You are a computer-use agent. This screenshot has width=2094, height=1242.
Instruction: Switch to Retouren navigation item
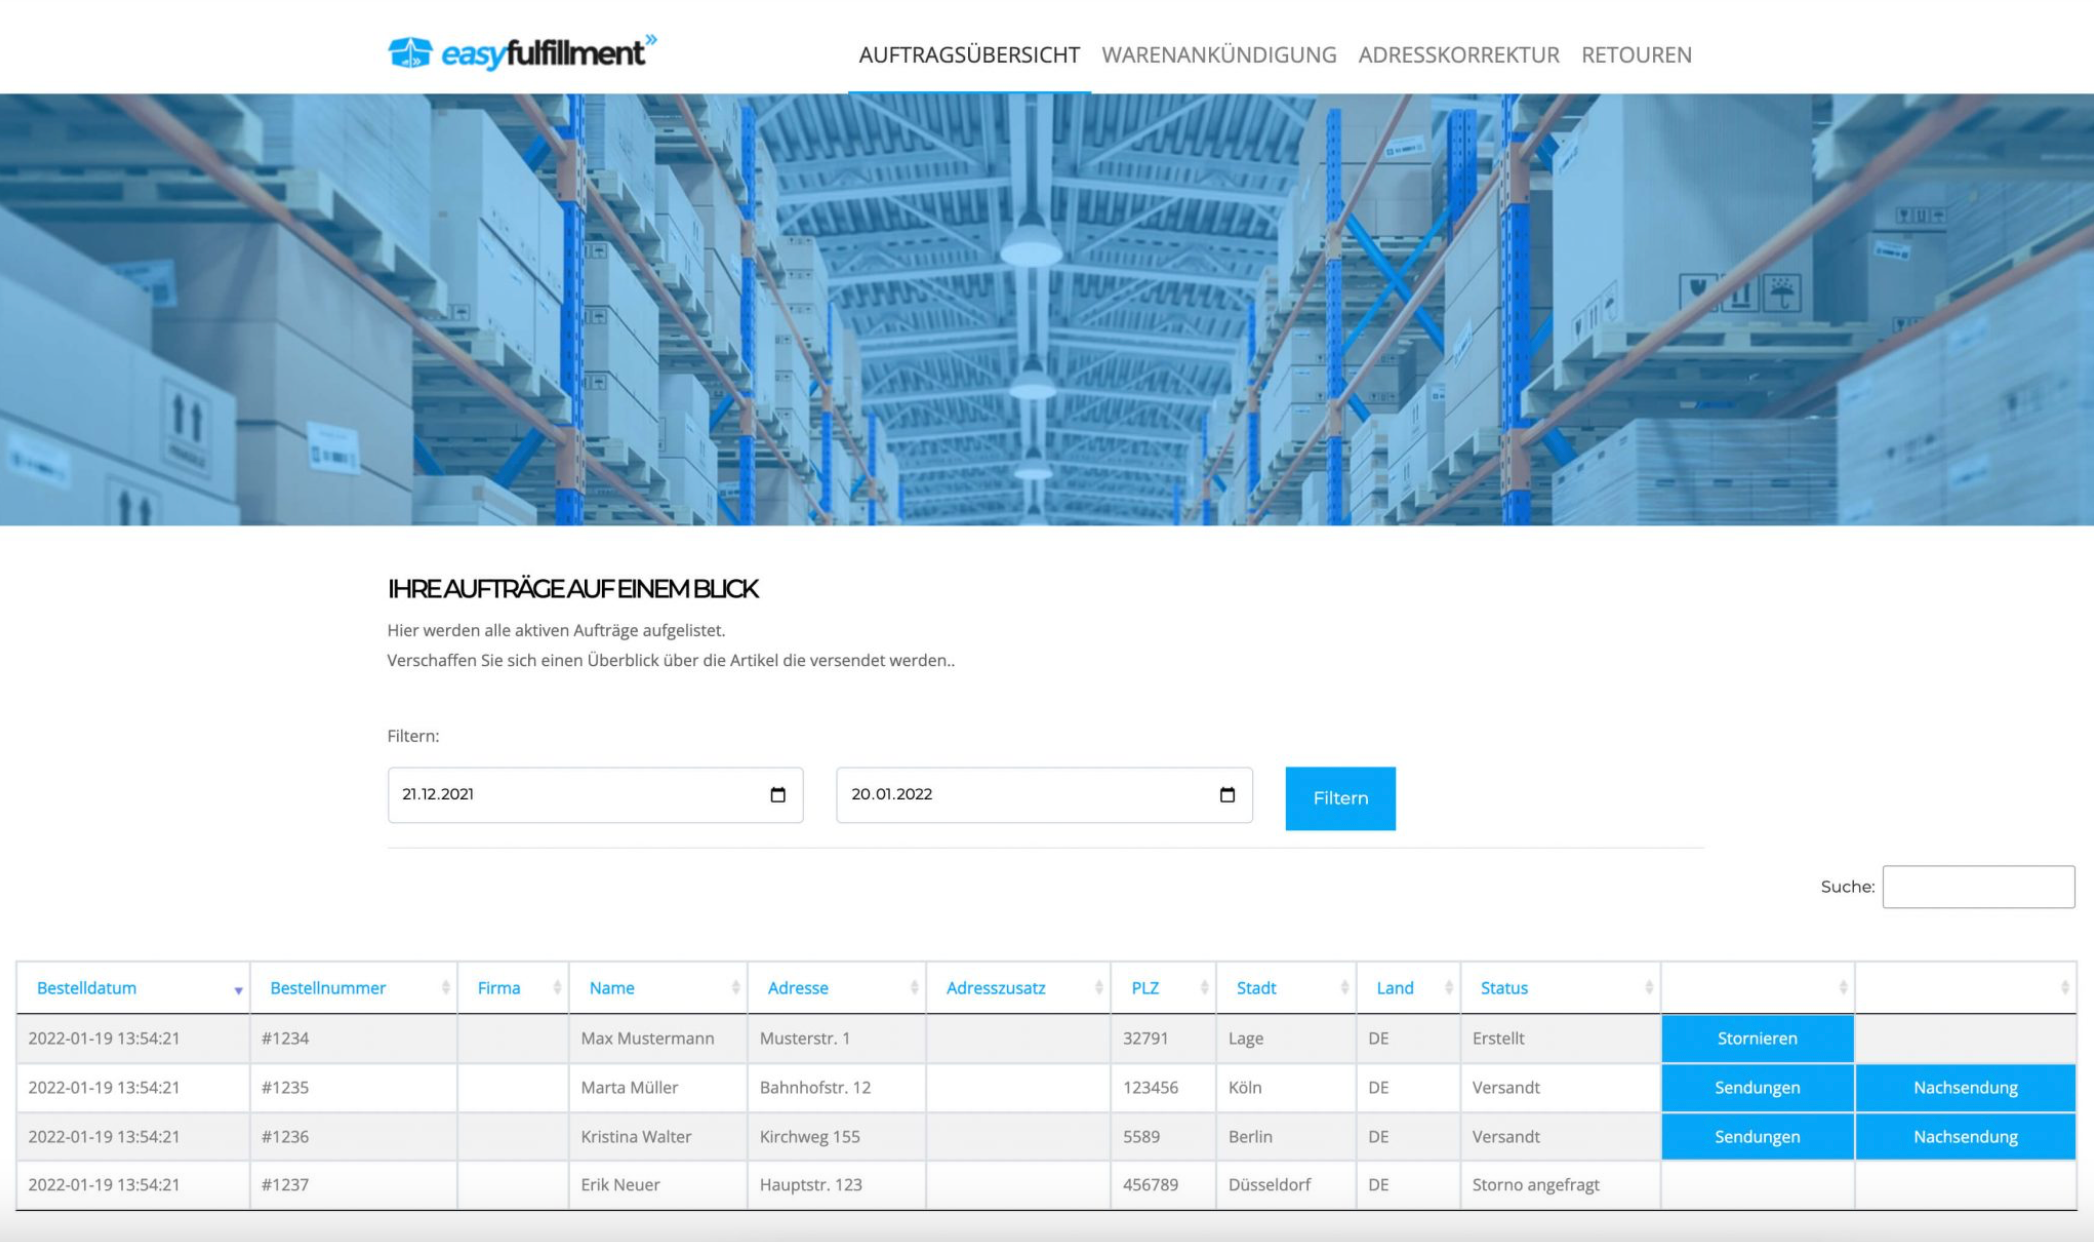click(x=1636, y=55)
